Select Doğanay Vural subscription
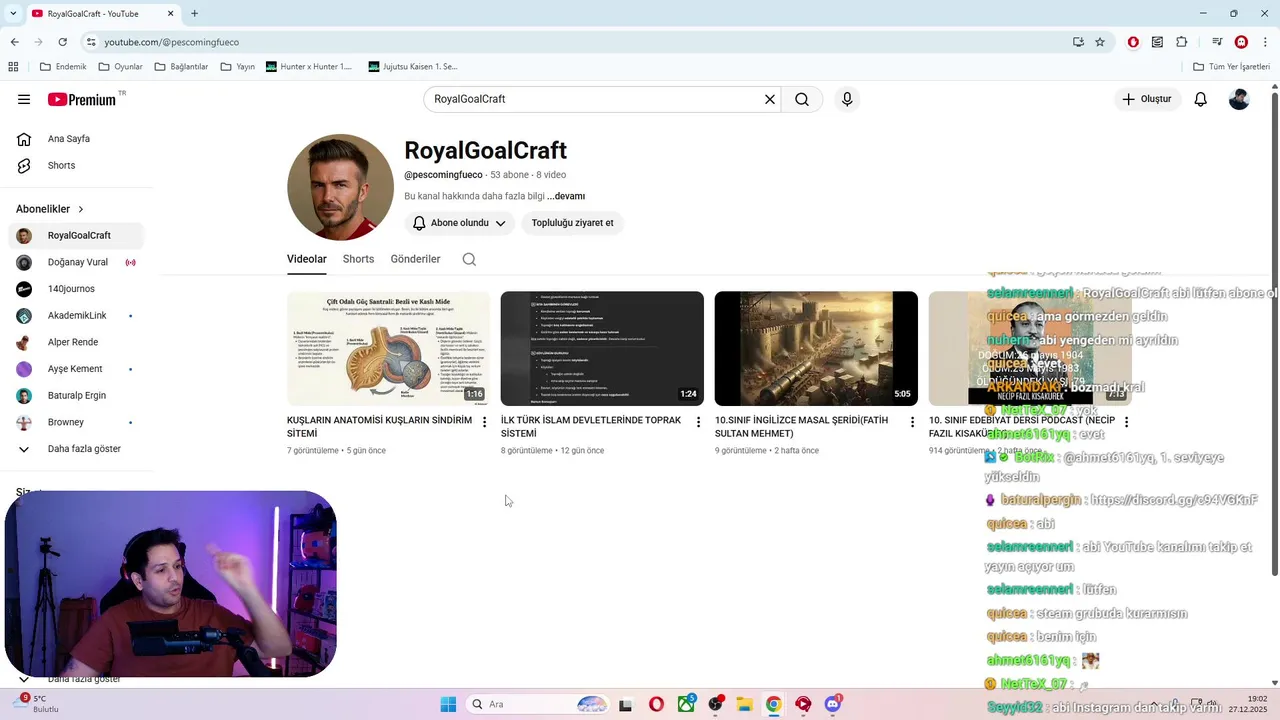 point(76,262)
